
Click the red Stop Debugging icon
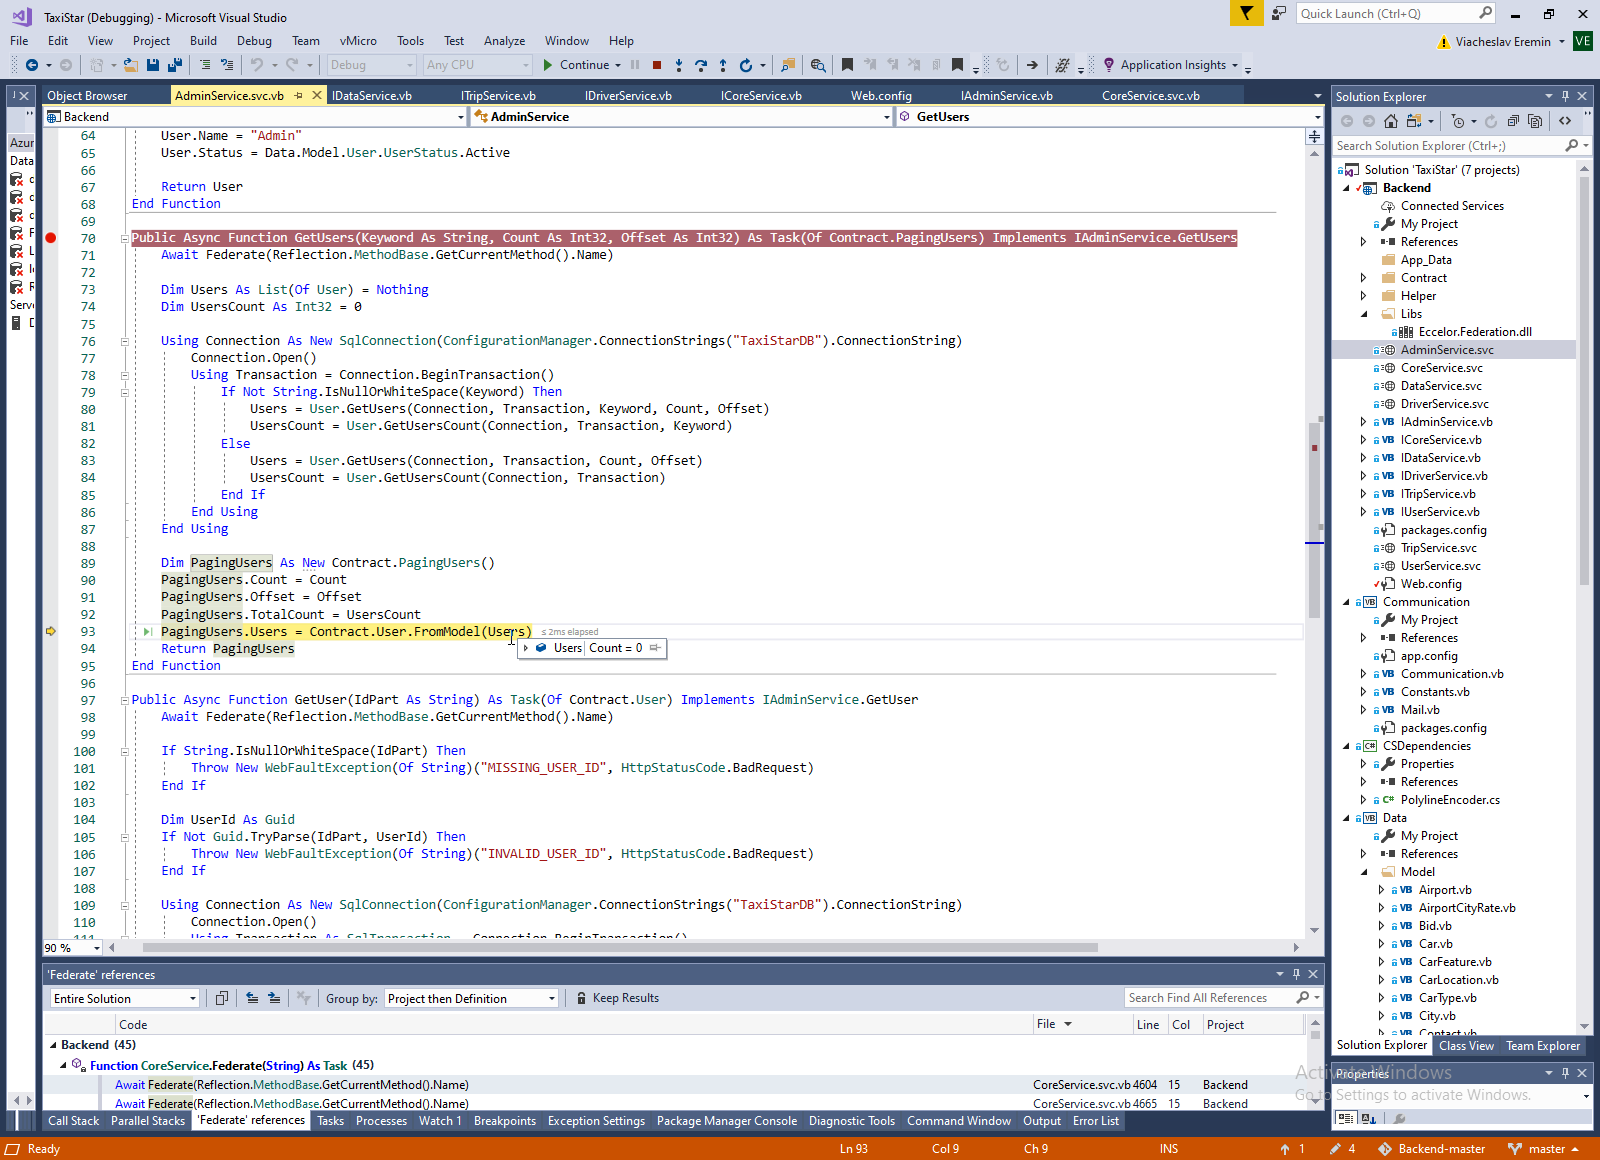pos(657,65)
